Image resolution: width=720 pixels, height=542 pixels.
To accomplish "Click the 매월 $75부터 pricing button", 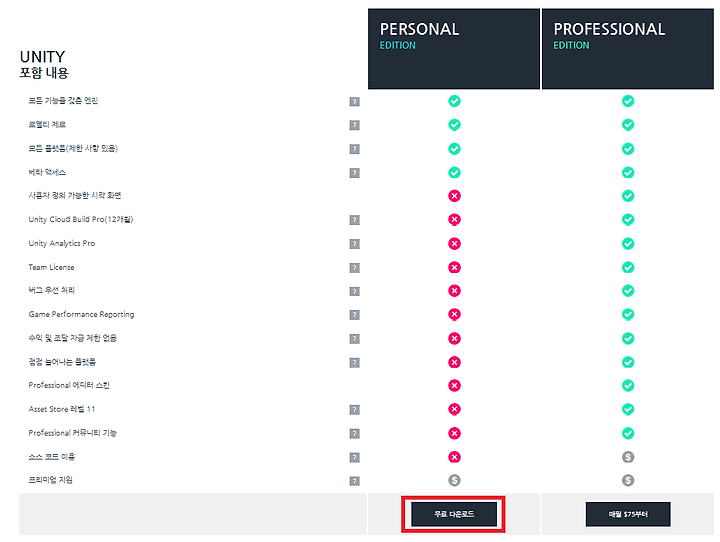I will 628,514.
